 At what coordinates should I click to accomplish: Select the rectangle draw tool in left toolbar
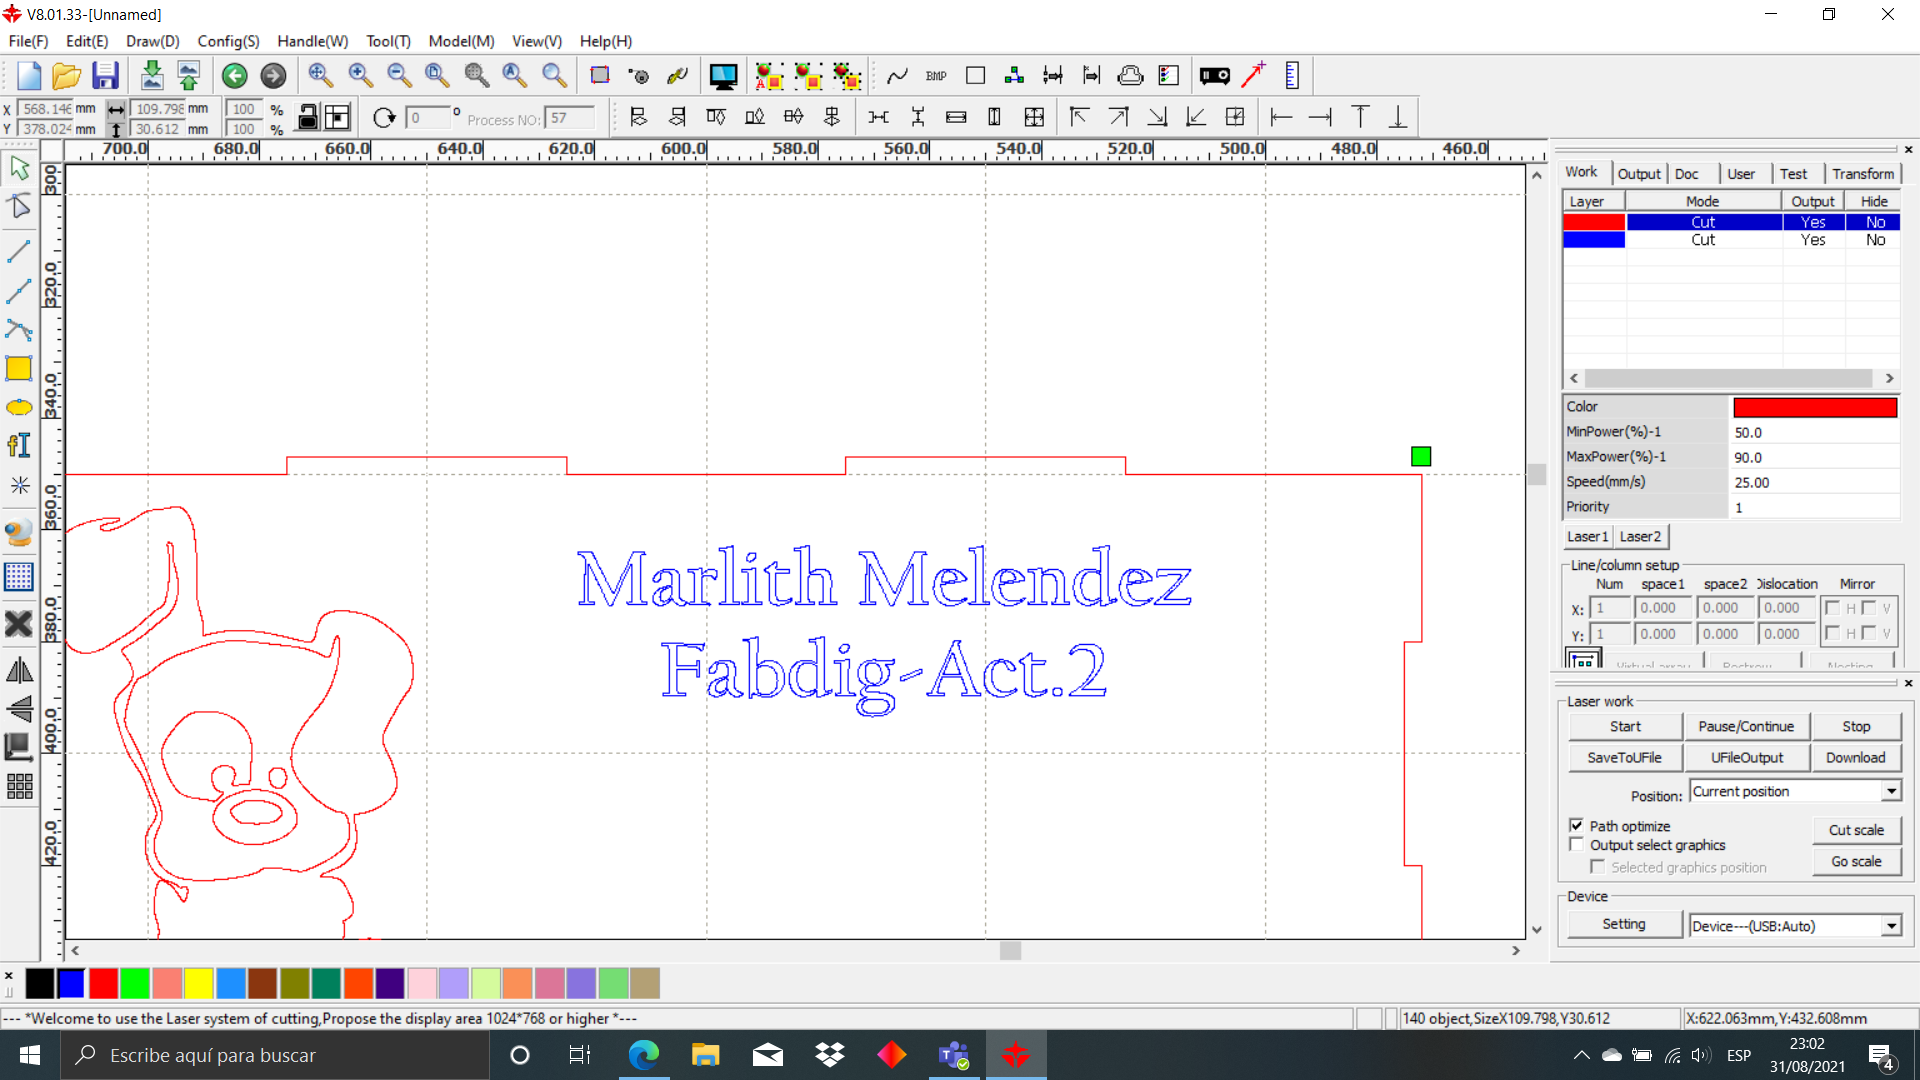[19, 369]
